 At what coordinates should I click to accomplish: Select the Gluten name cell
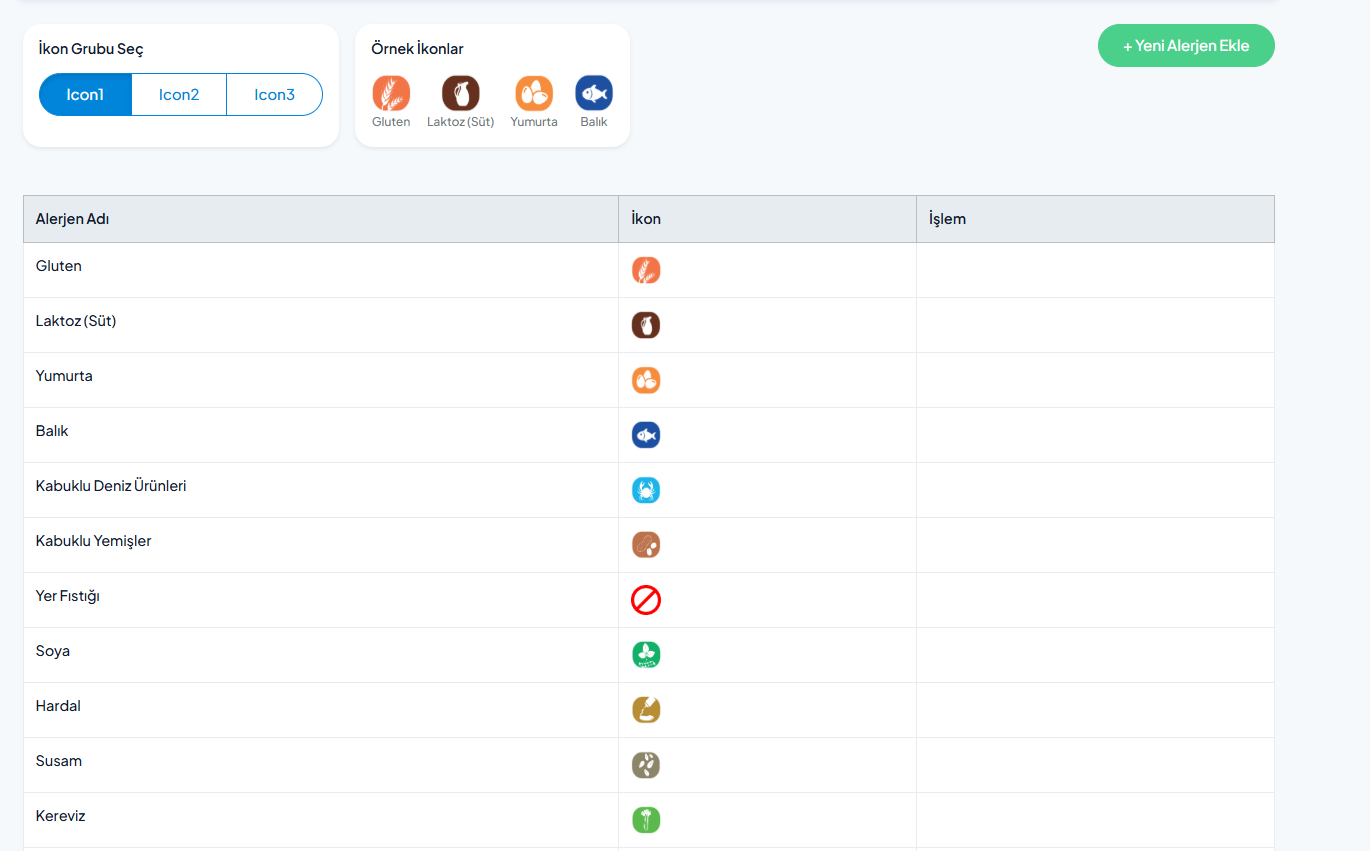(x=321, y=270)
